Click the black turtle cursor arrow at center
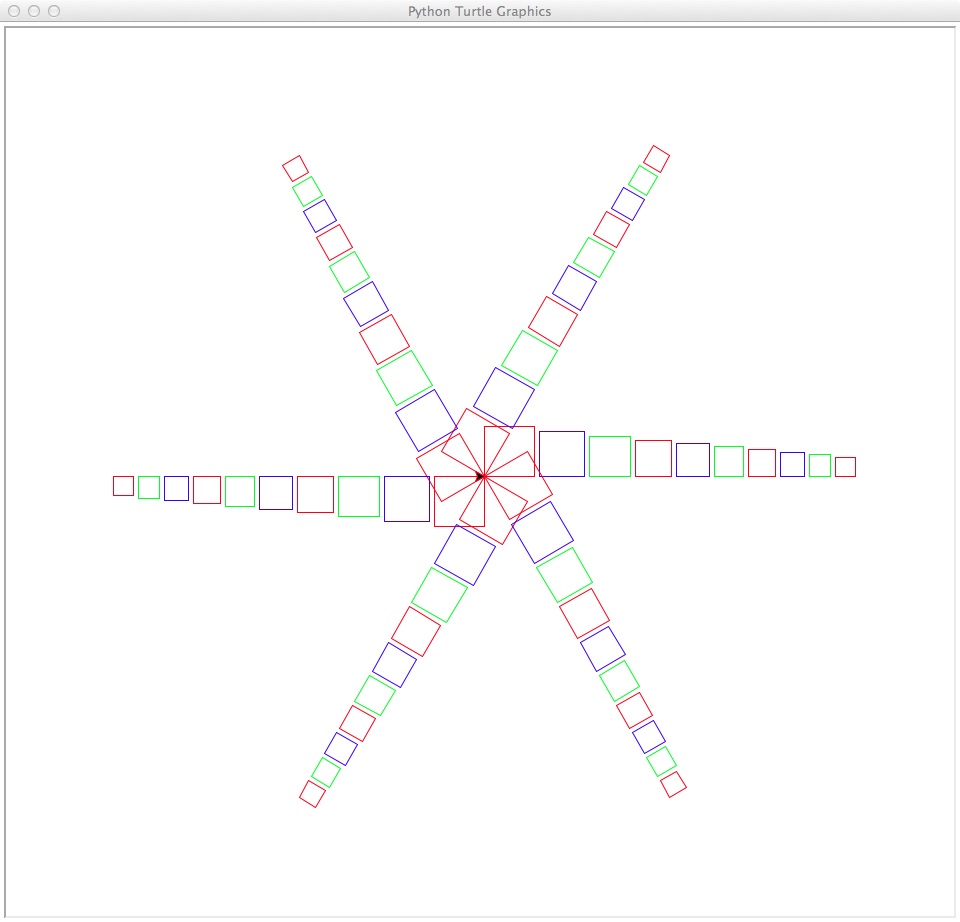This screenshot has width=960, height=922. (480, 476)
